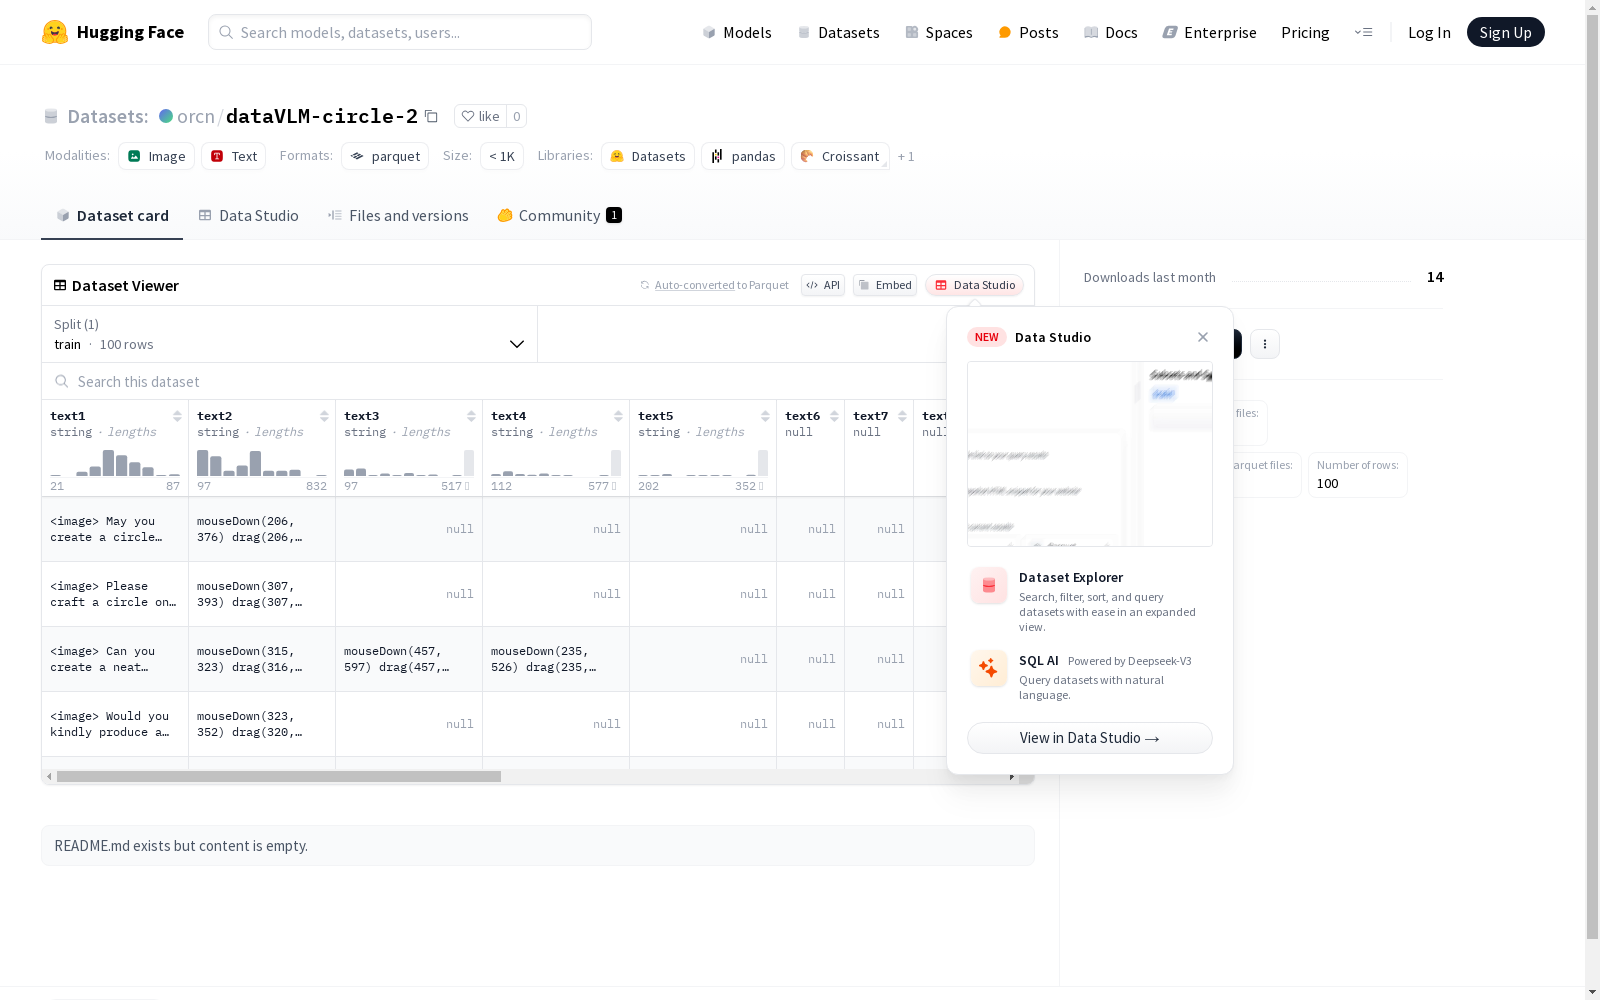The image size is (1600, 1000).
Task: Go to Spaces in the top navigation
Action: (939, 32)
